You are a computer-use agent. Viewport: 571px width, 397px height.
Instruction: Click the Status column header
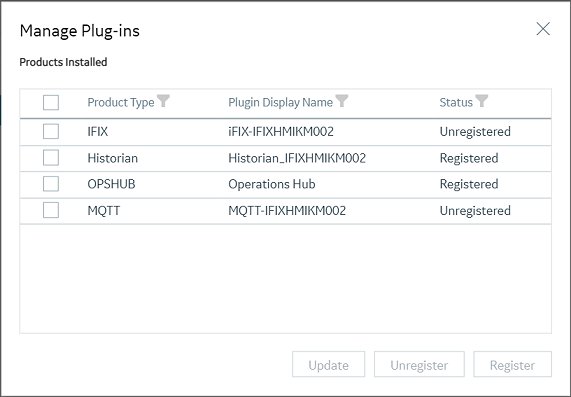[x=456, y=102]
